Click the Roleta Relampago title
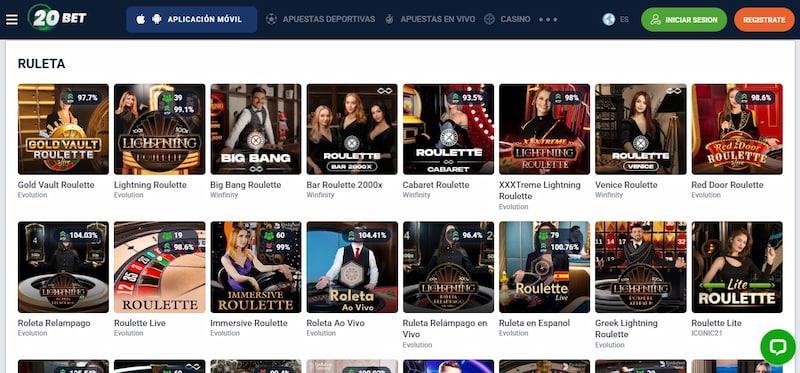 coord(54,323)
